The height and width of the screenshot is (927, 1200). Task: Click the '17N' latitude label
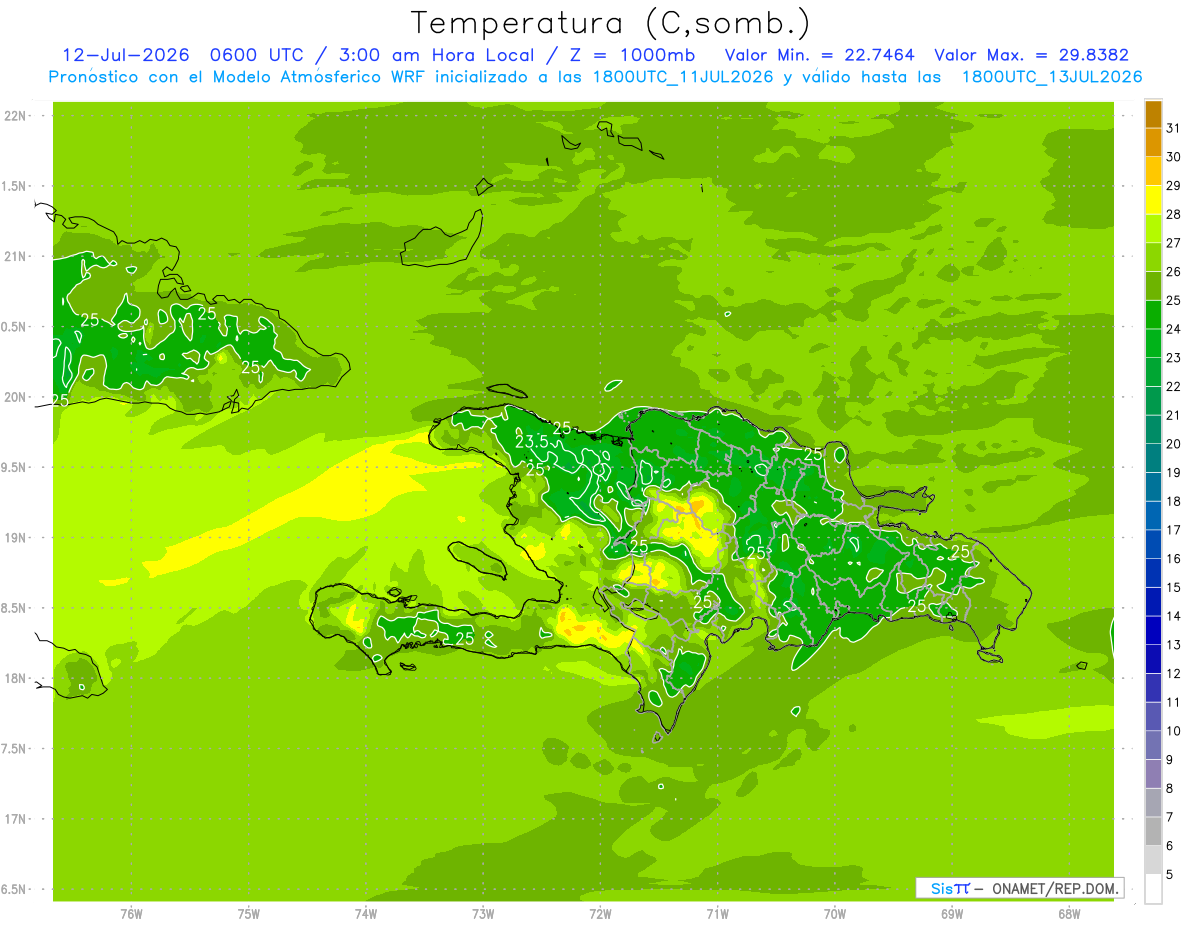point(16,819)
